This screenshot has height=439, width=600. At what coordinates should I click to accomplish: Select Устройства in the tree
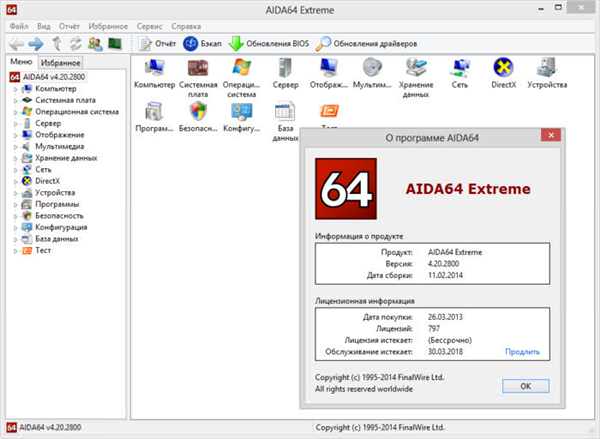pos(55,193)
